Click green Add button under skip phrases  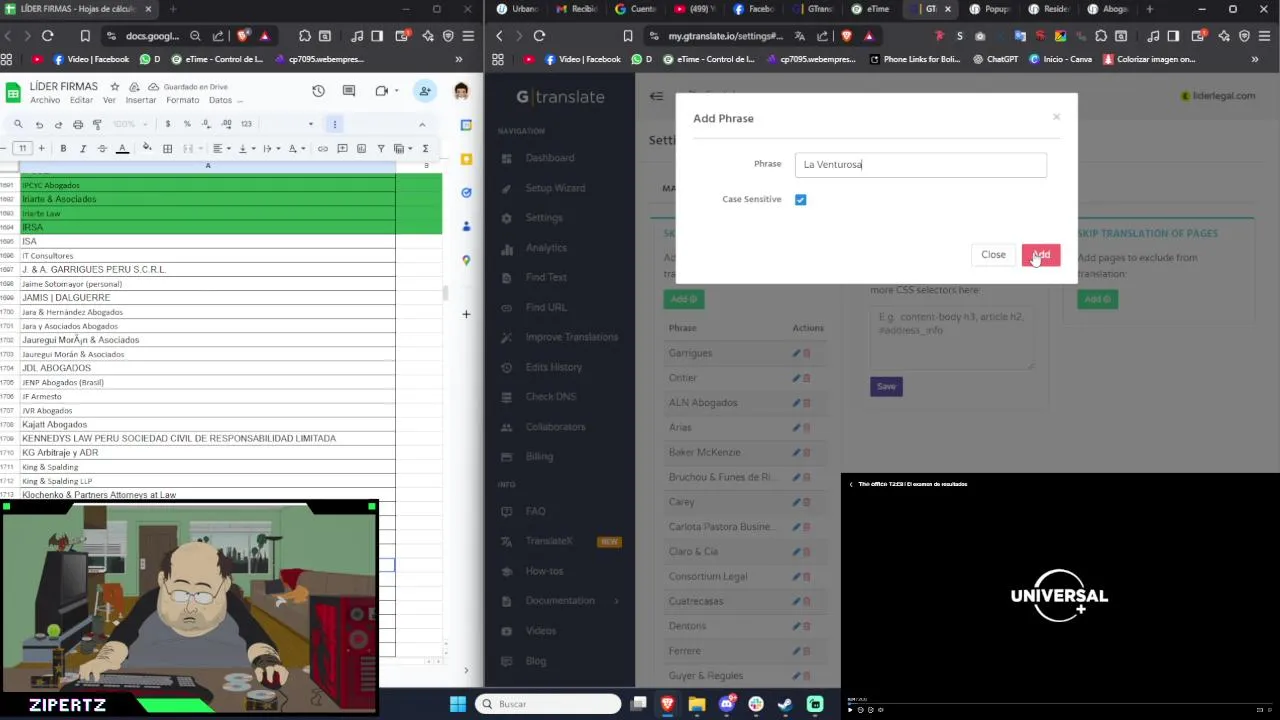click(683, 299)
